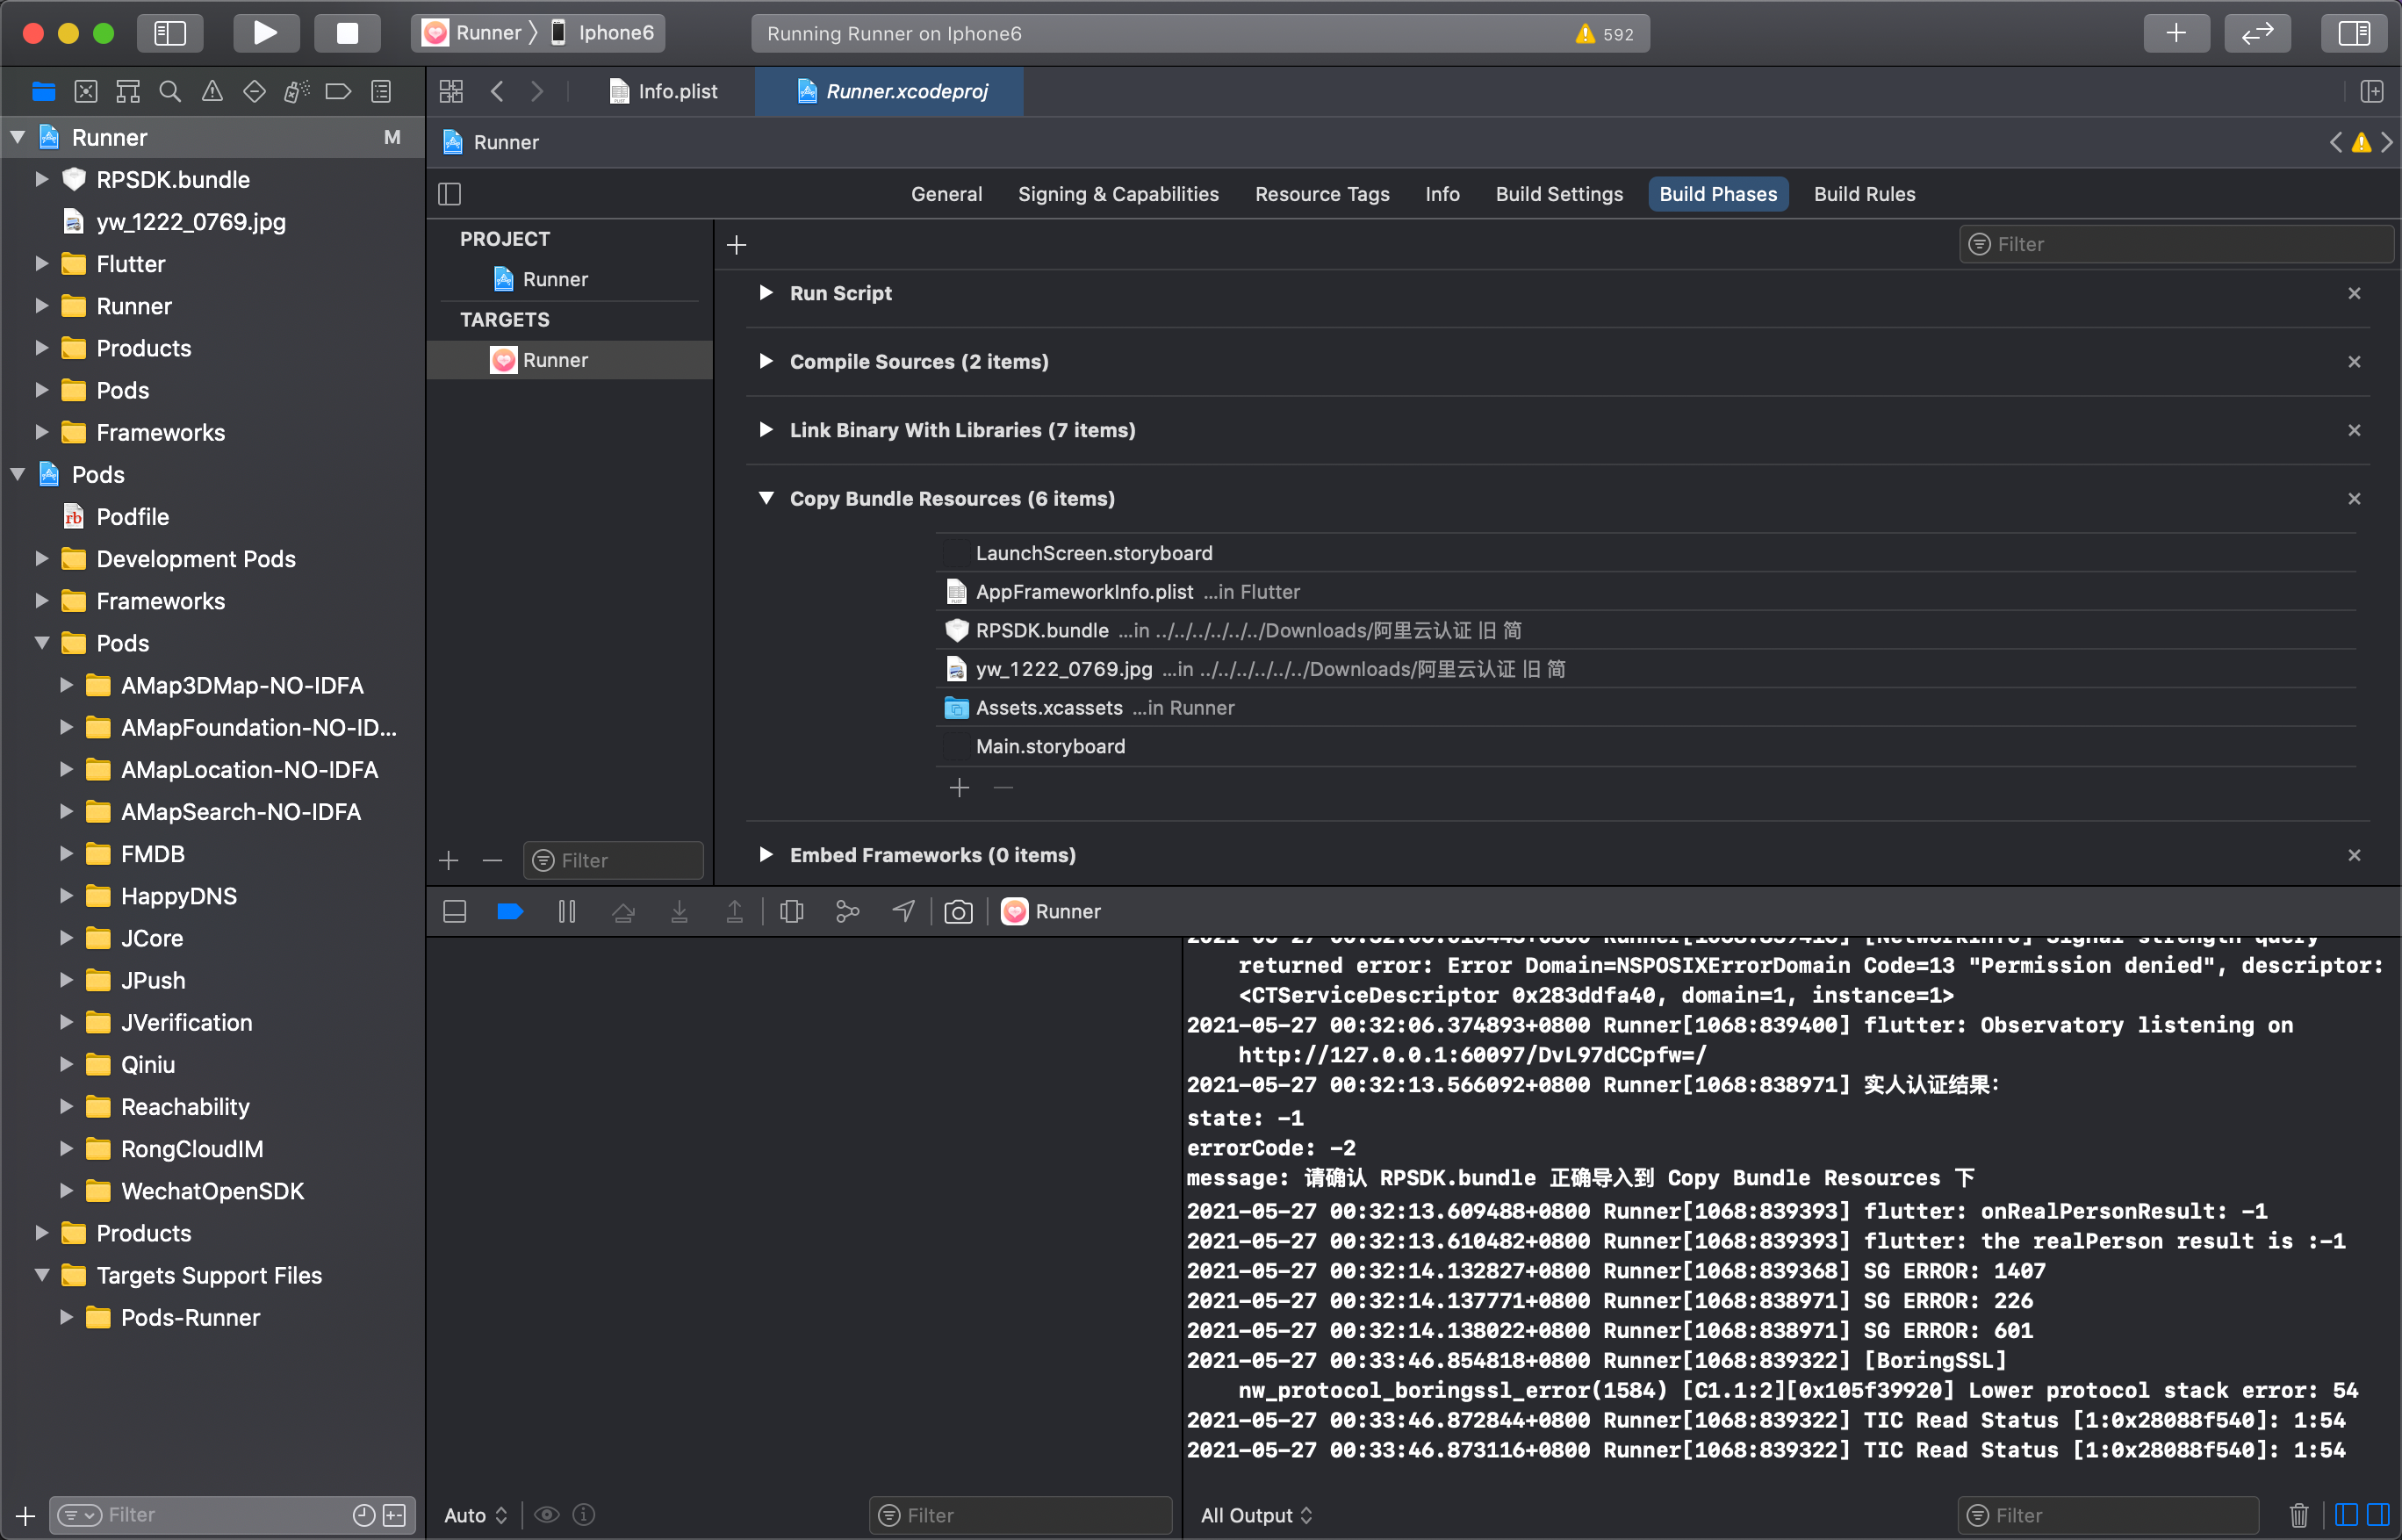Open the All Output dropdown
Screen dimensions: 2402x1540
click(1257, 1515)
